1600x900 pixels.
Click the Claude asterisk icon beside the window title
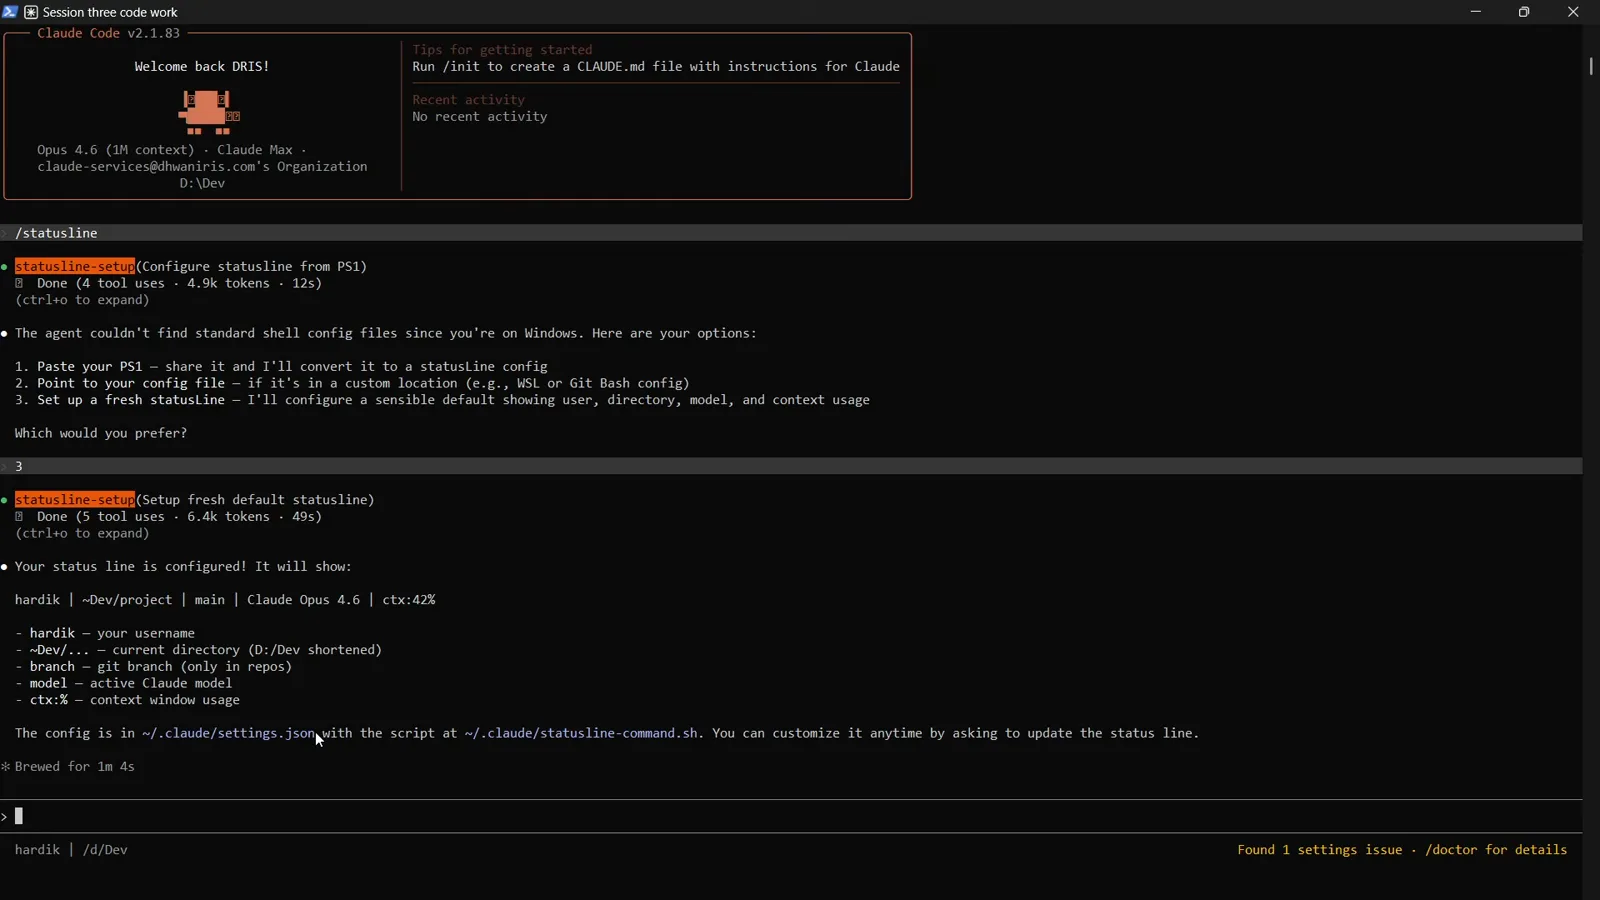tap(31, 13)
